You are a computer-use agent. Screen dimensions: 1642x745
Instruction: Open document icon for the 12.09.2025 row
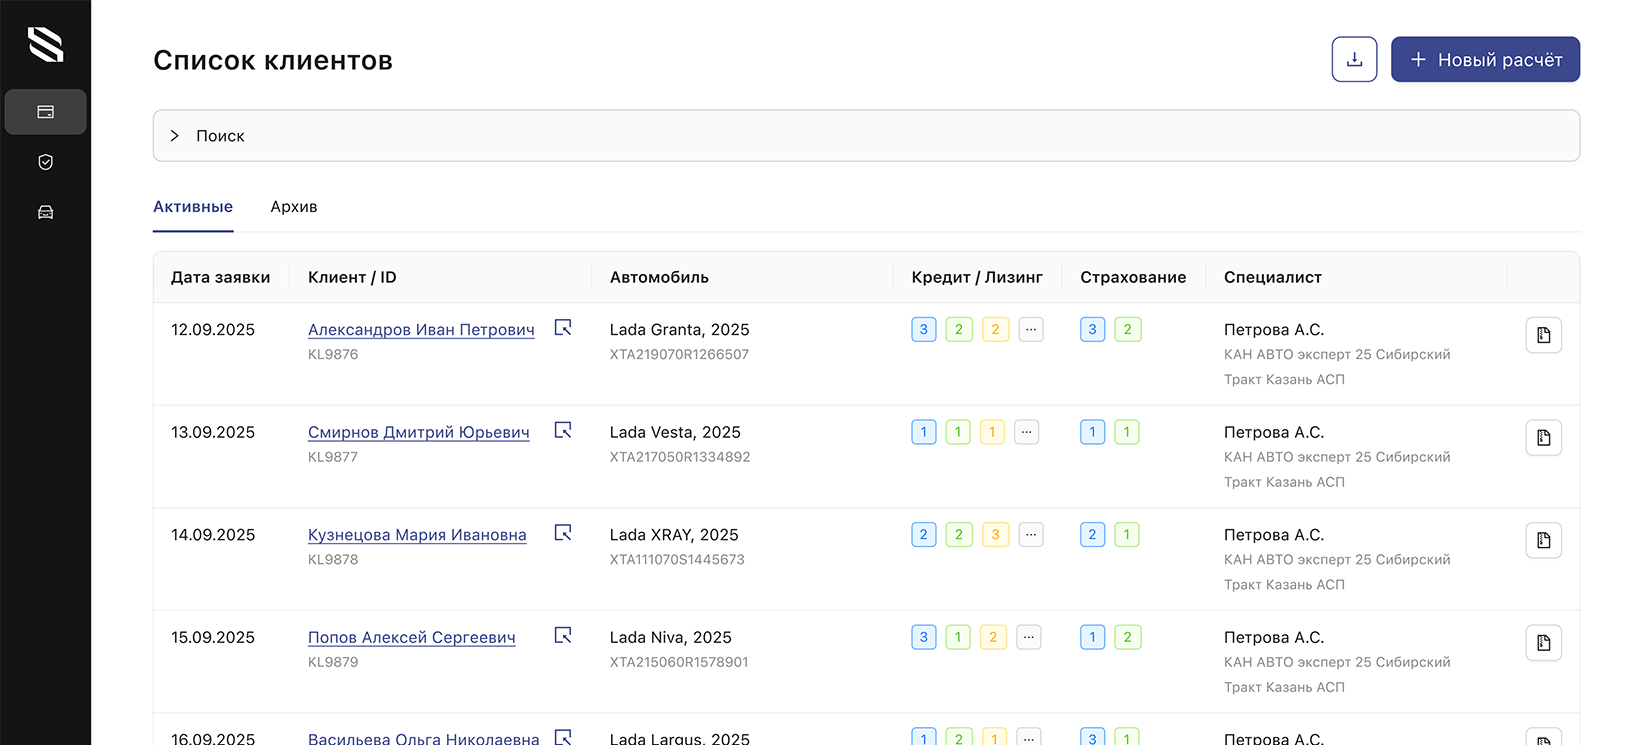tap(1543, 335)
